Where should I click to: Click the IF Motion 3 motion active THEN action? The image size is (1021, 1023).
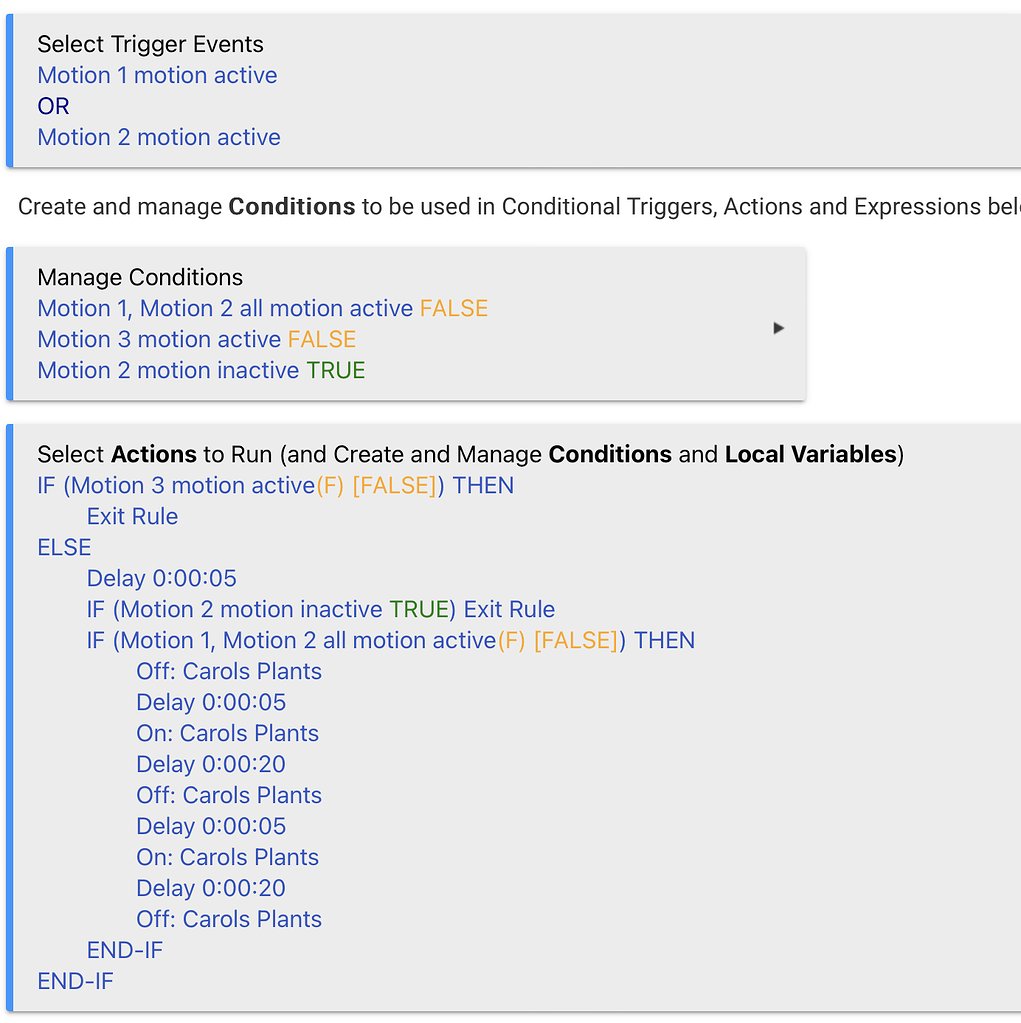[x=275, y=485]
